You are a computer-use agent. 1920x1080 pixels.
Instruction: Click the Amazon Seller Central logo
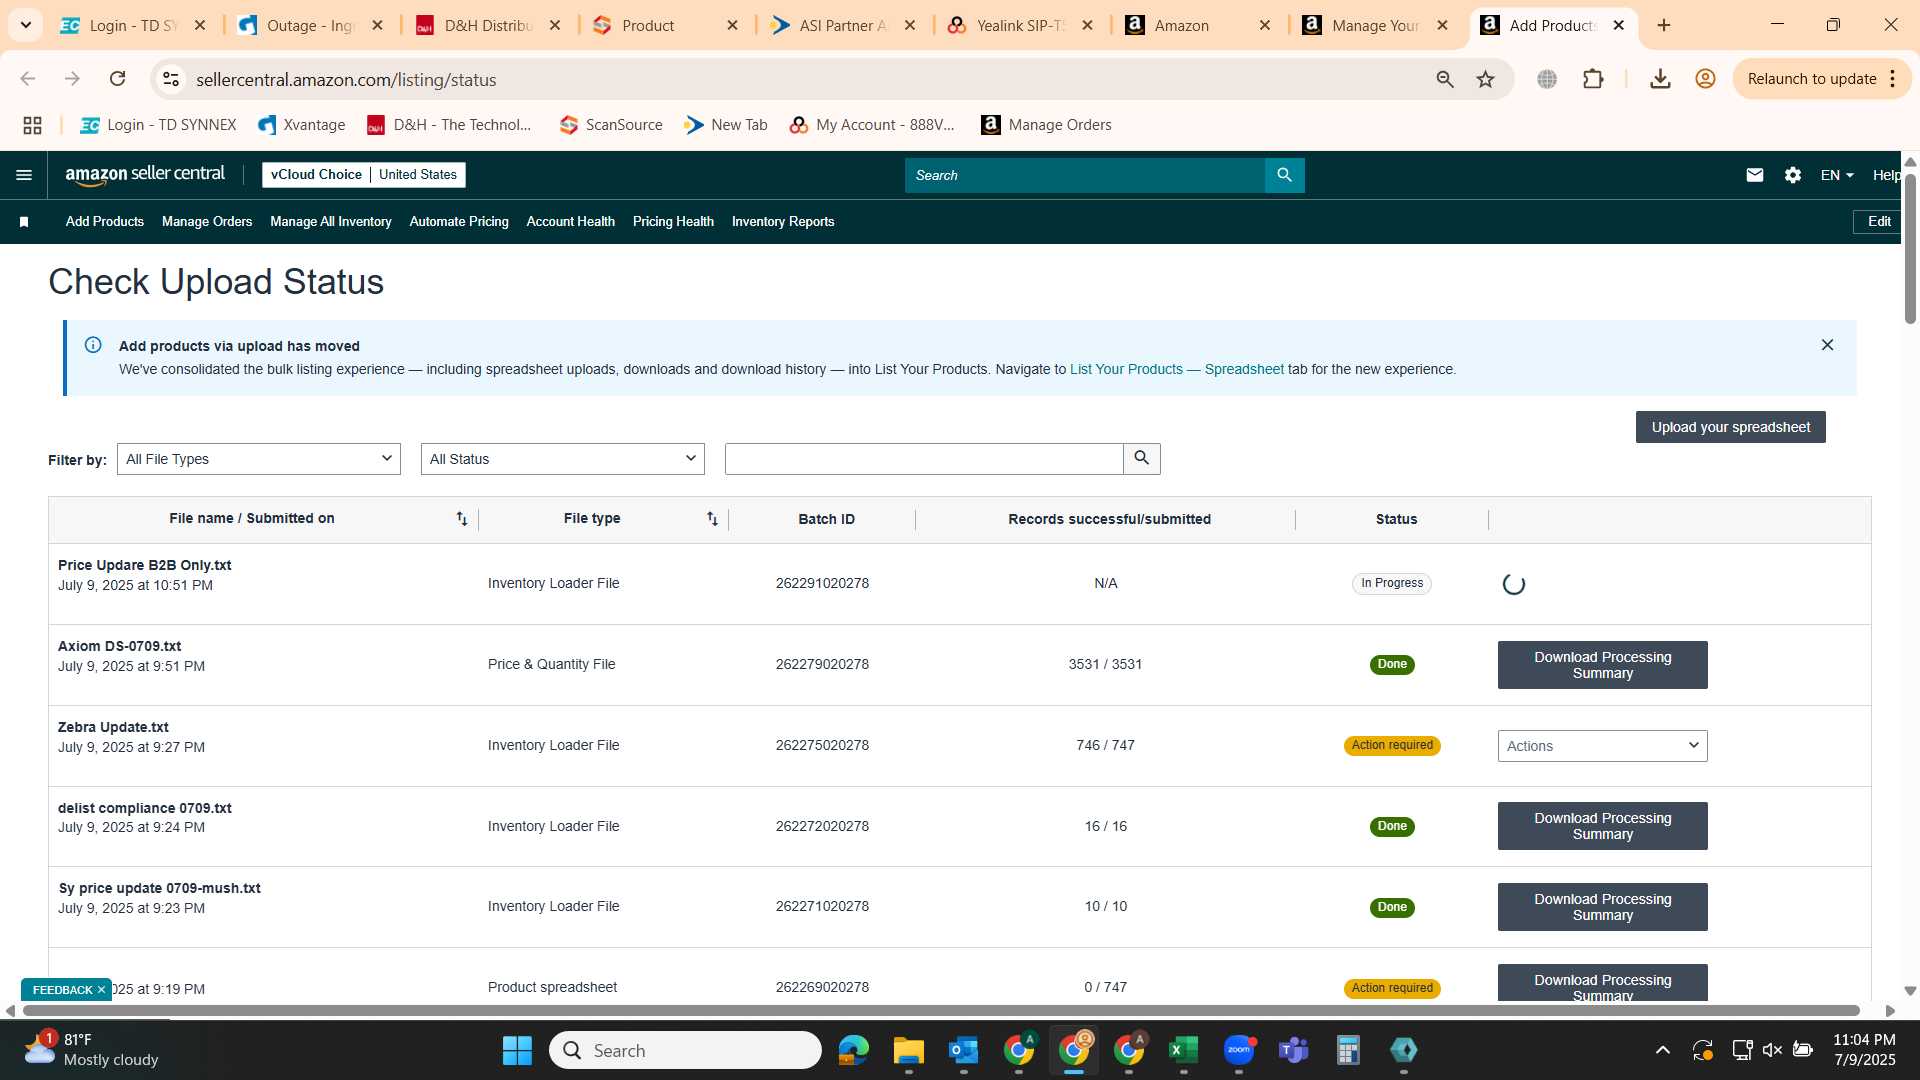[145, 175]
